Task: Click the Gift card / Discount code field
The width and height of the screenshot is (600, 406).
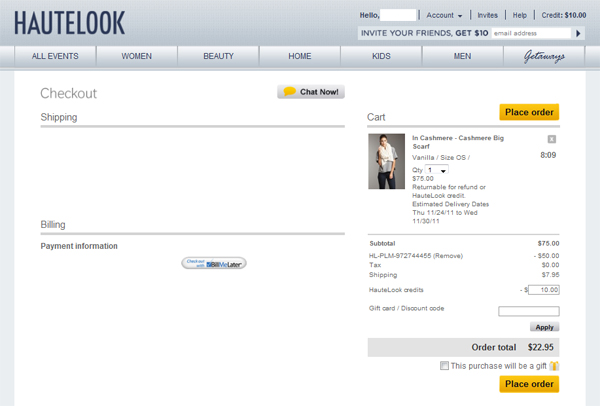Action: coord(529,311)
